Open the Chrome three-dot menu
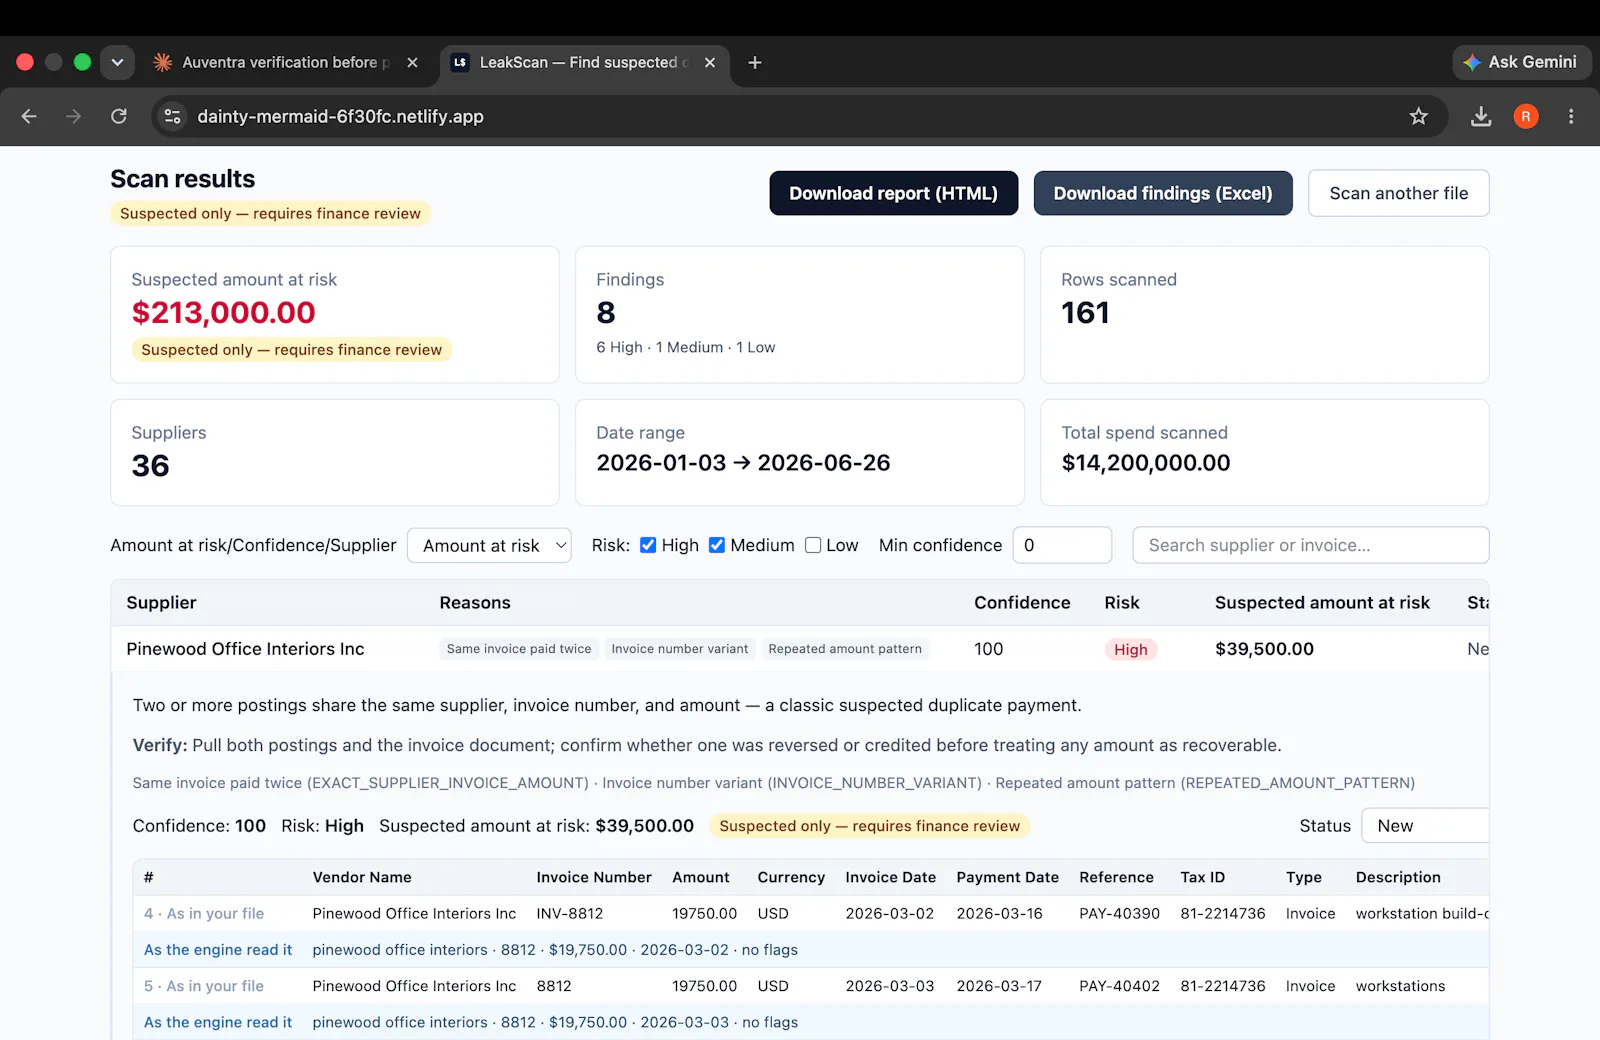 [1571, 116]
